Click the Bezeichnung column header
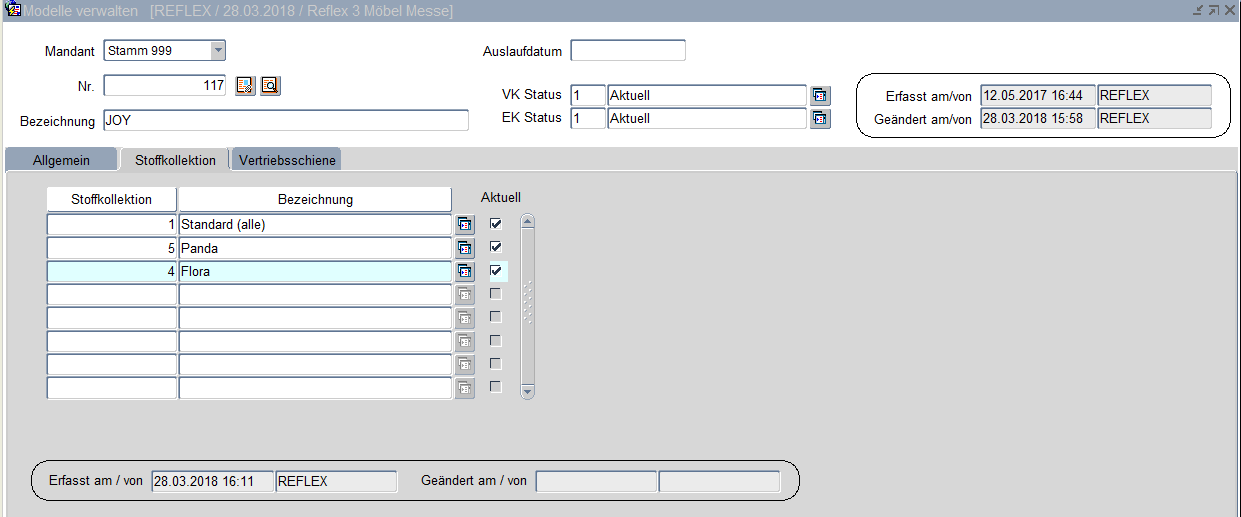 [315, 199]
